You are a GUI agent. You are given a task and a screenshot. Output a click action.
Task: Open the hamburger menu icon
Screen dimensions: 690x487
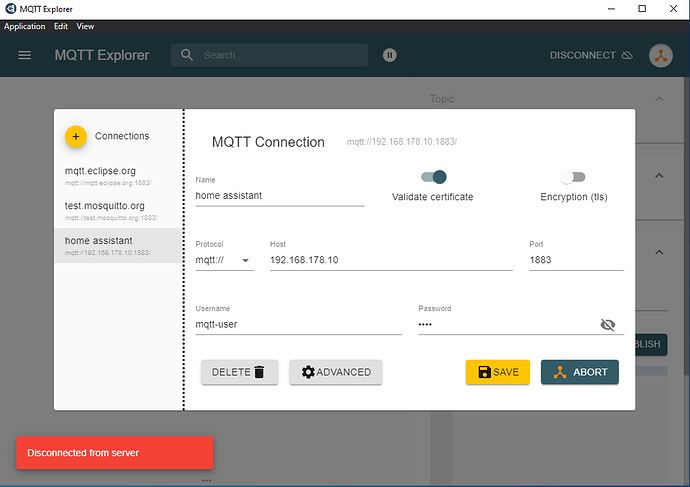click(25, 55)
